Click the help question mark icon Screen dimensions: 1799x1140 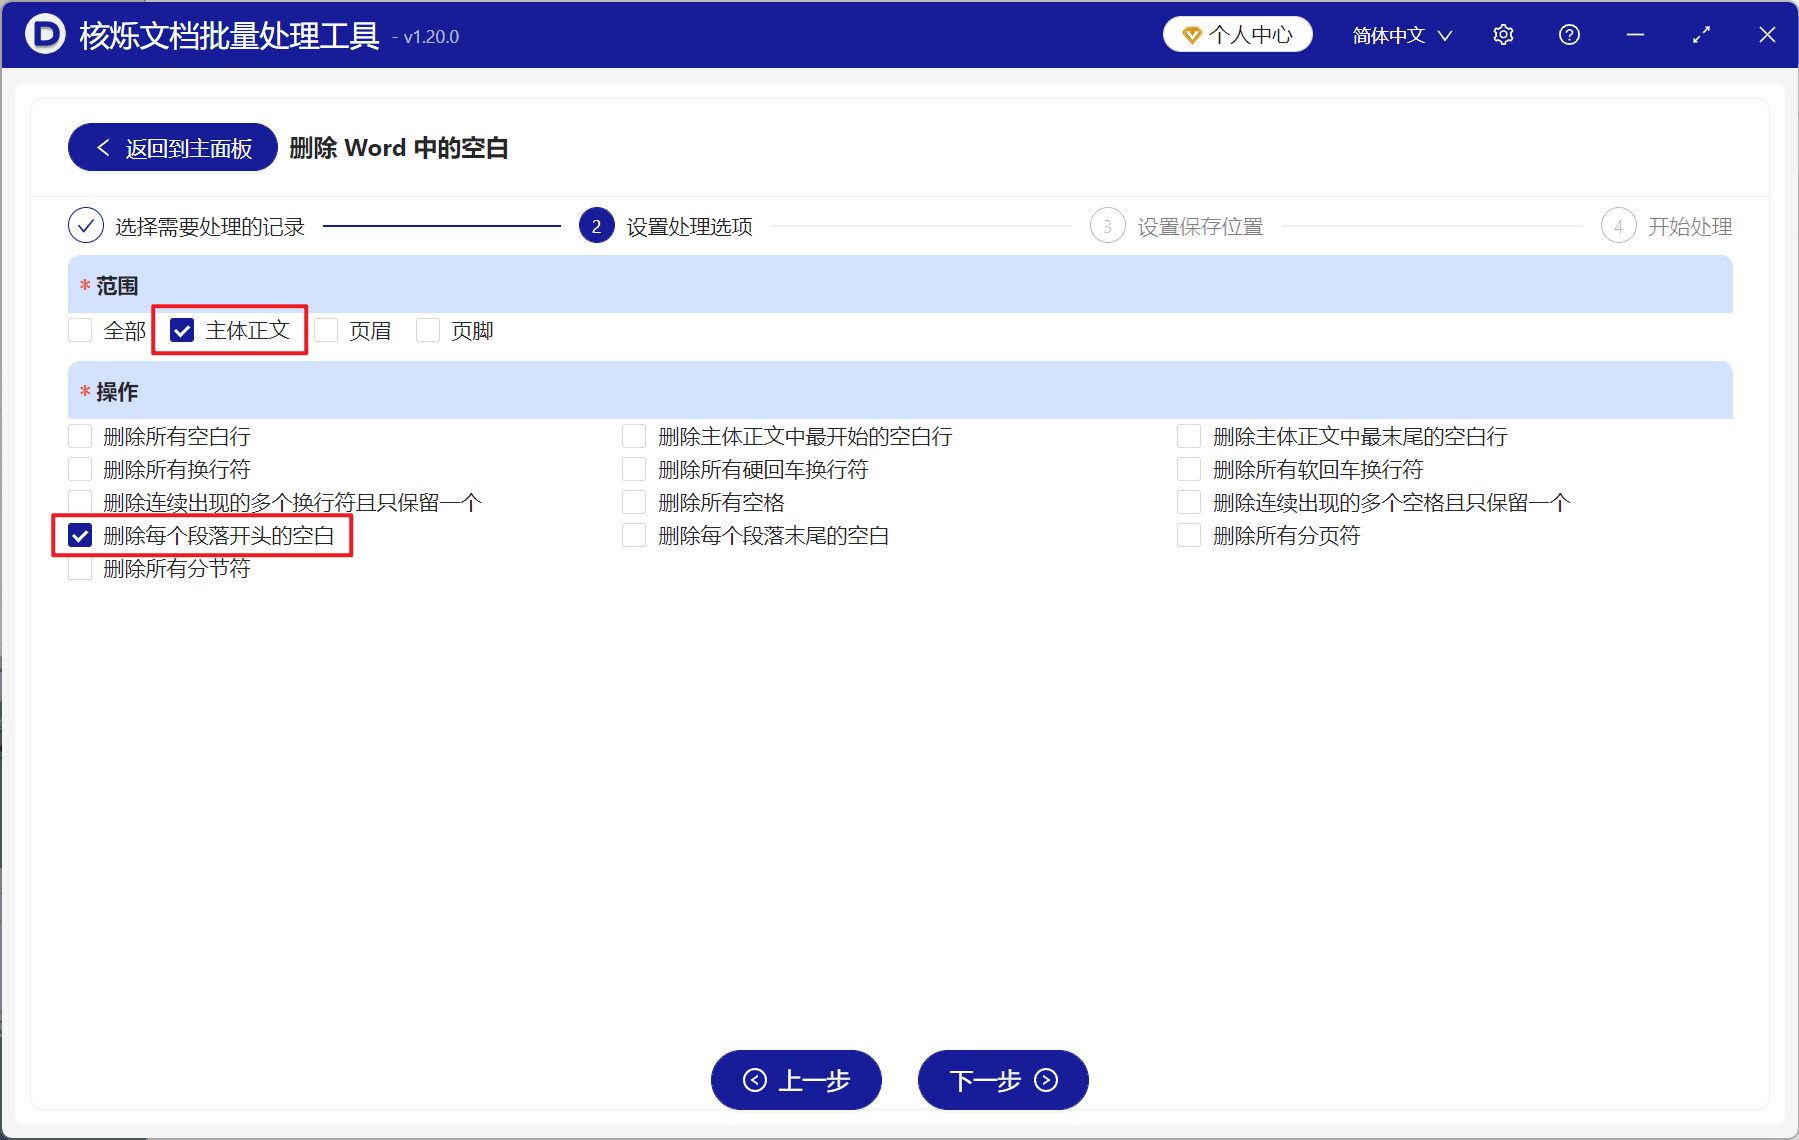(1568, 34)
